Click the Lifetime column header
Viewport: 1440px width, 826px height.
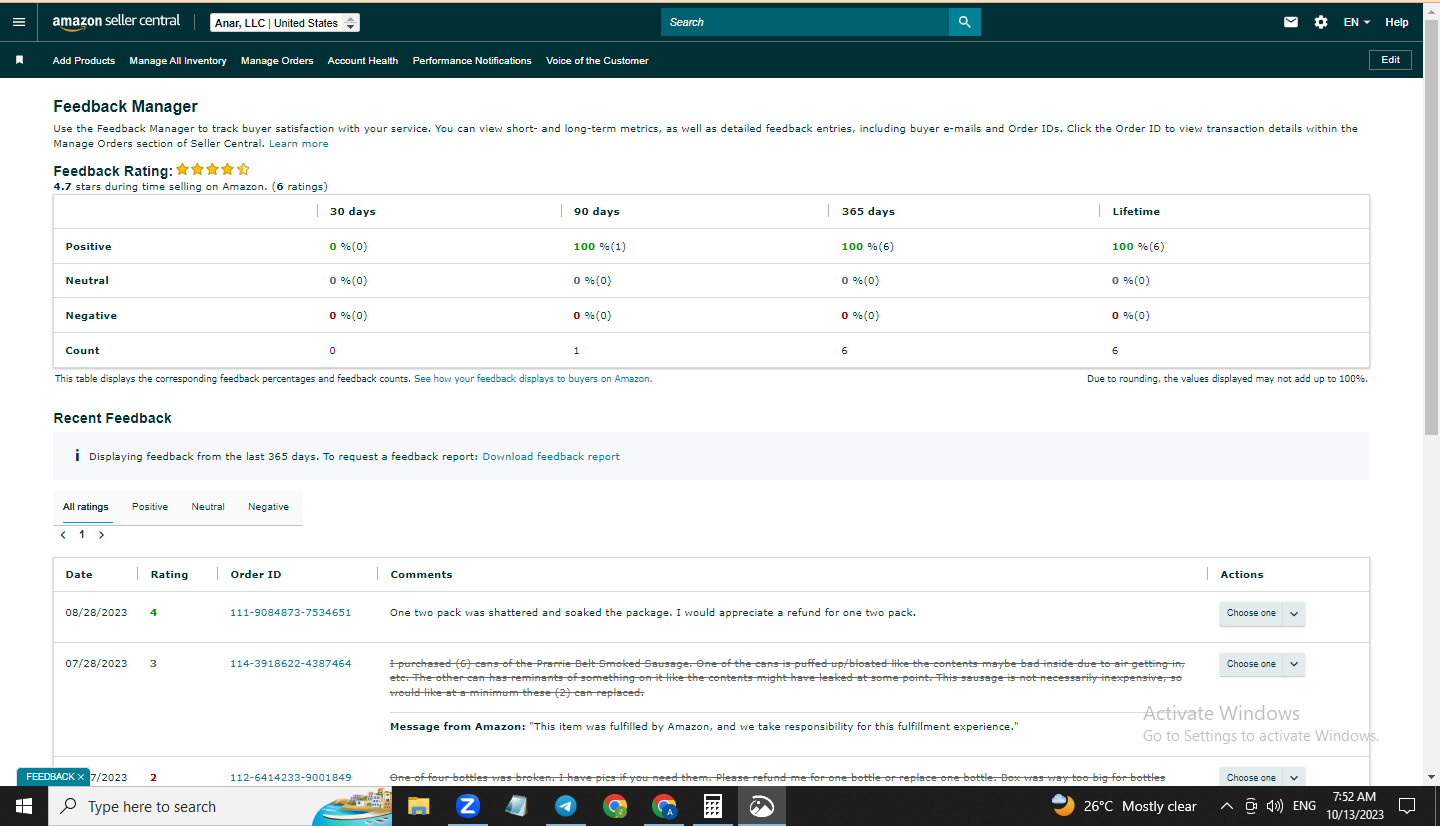(1136, 212)
